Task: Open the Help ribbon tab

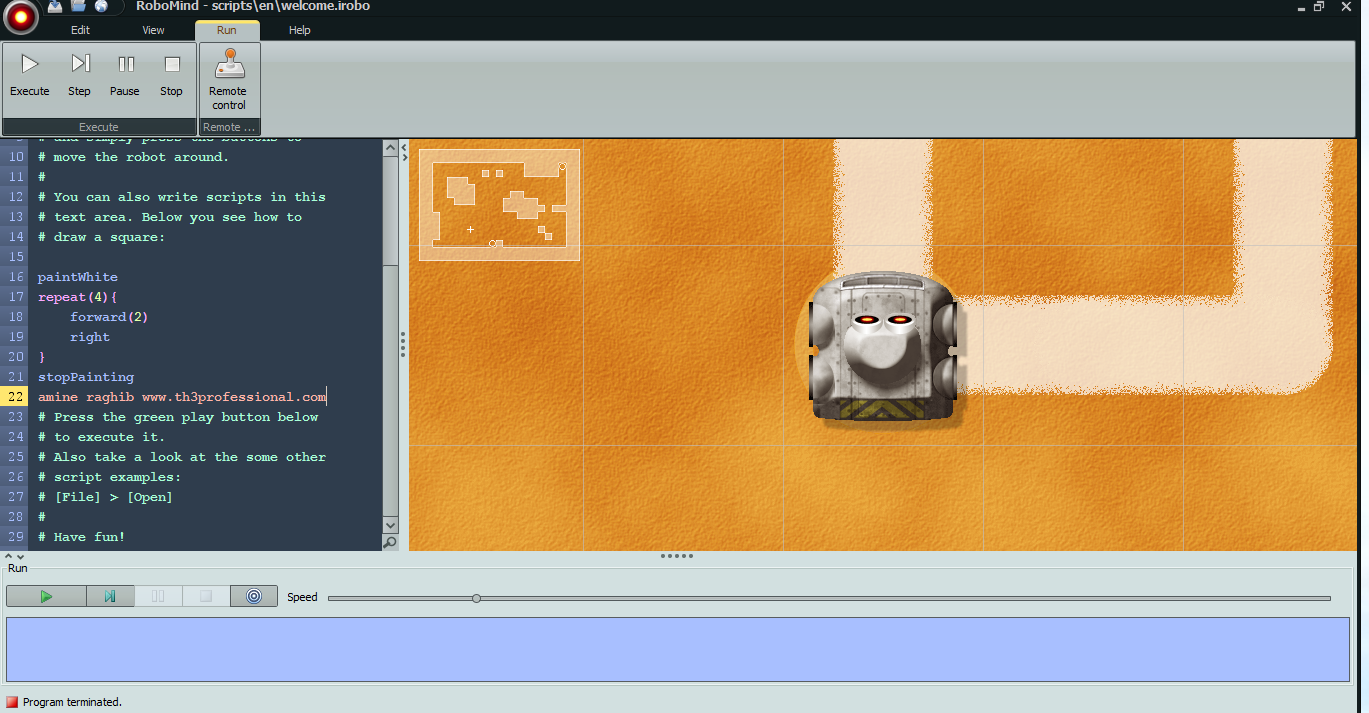Action: (300, 30)
